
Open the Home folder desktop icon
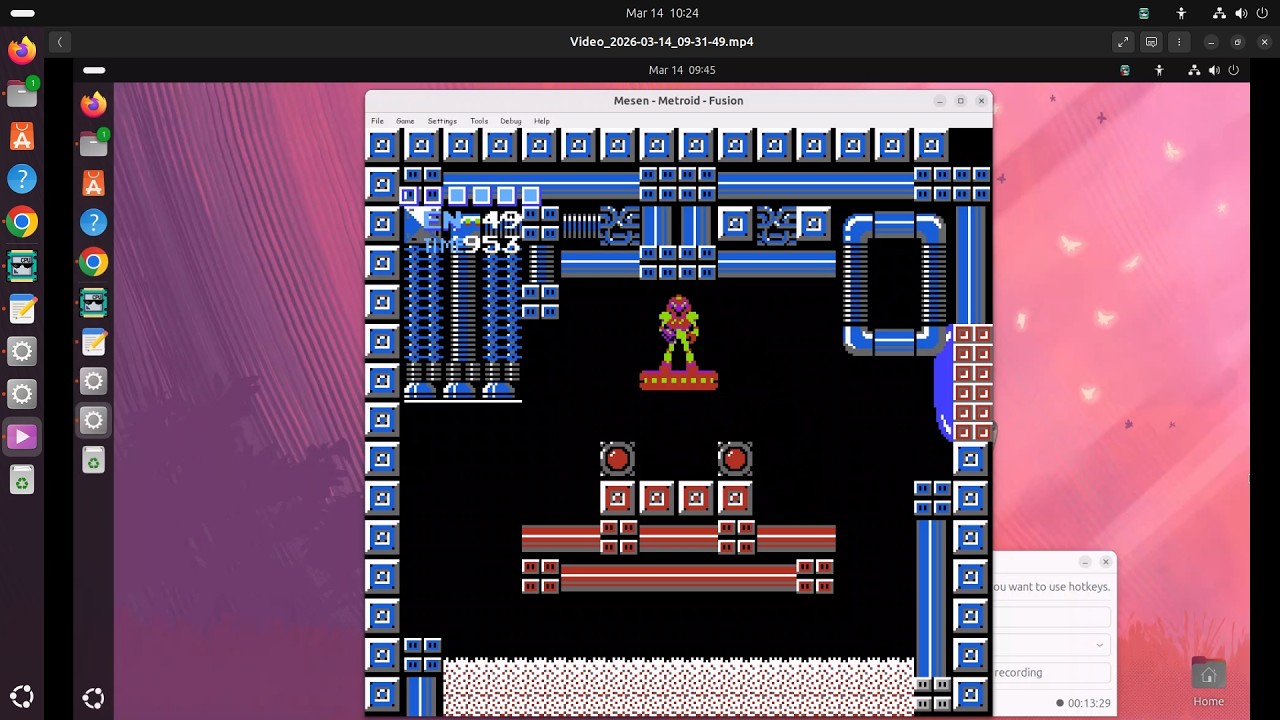pyautogui.click(x=1208, y=683)
